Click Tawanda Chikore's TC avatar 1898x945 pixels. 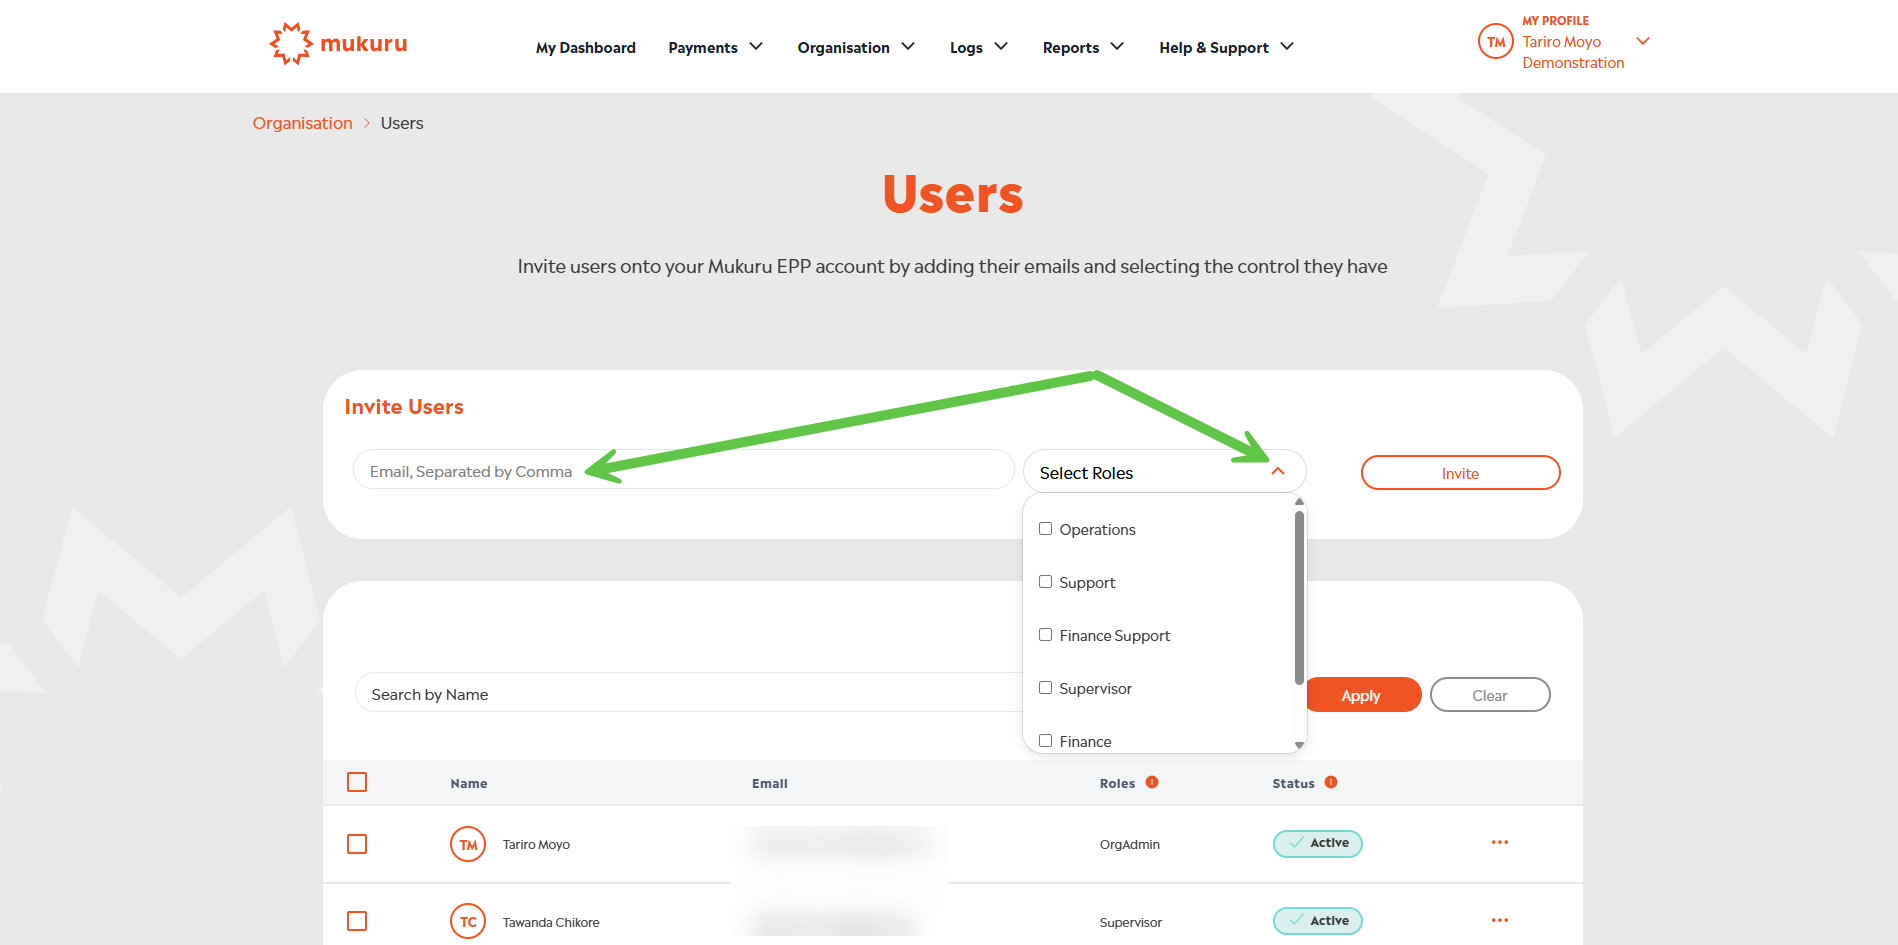pyautogui.click(x=468, y=921)
